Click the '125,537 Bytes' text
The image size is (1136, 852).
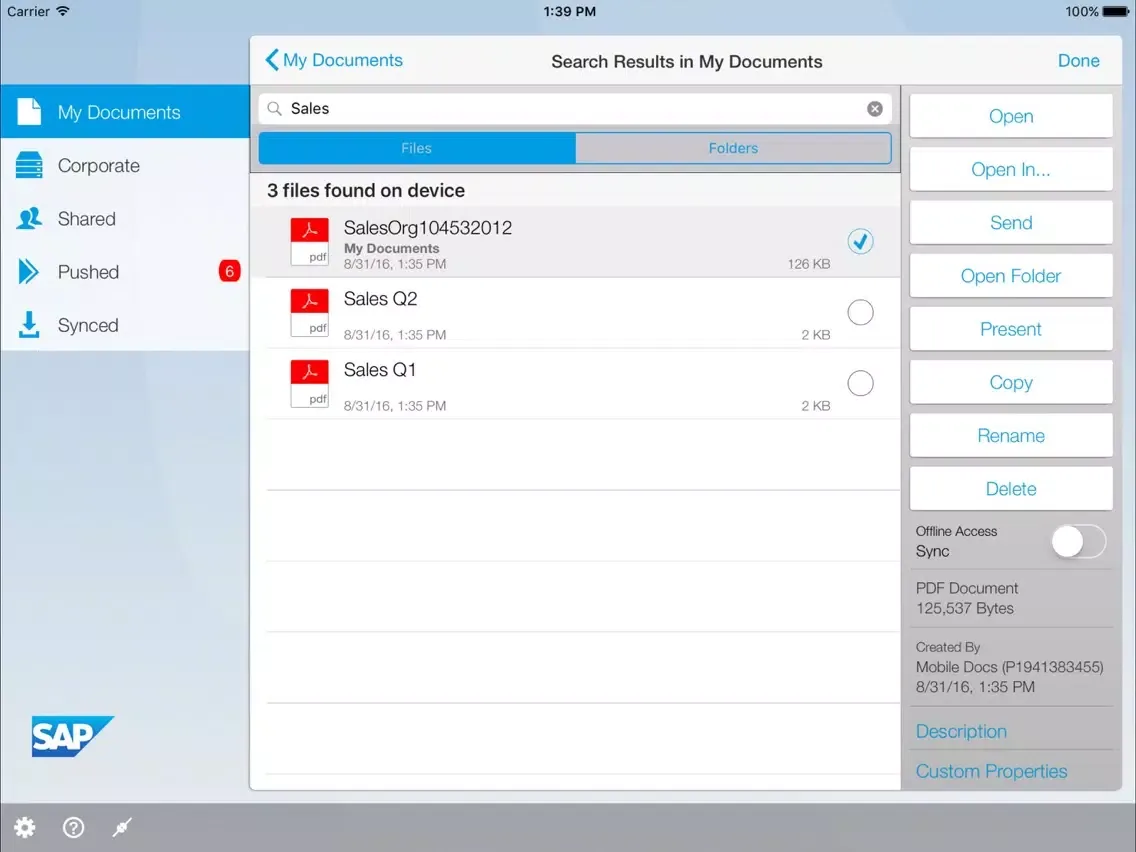click(x=964, y=608)
